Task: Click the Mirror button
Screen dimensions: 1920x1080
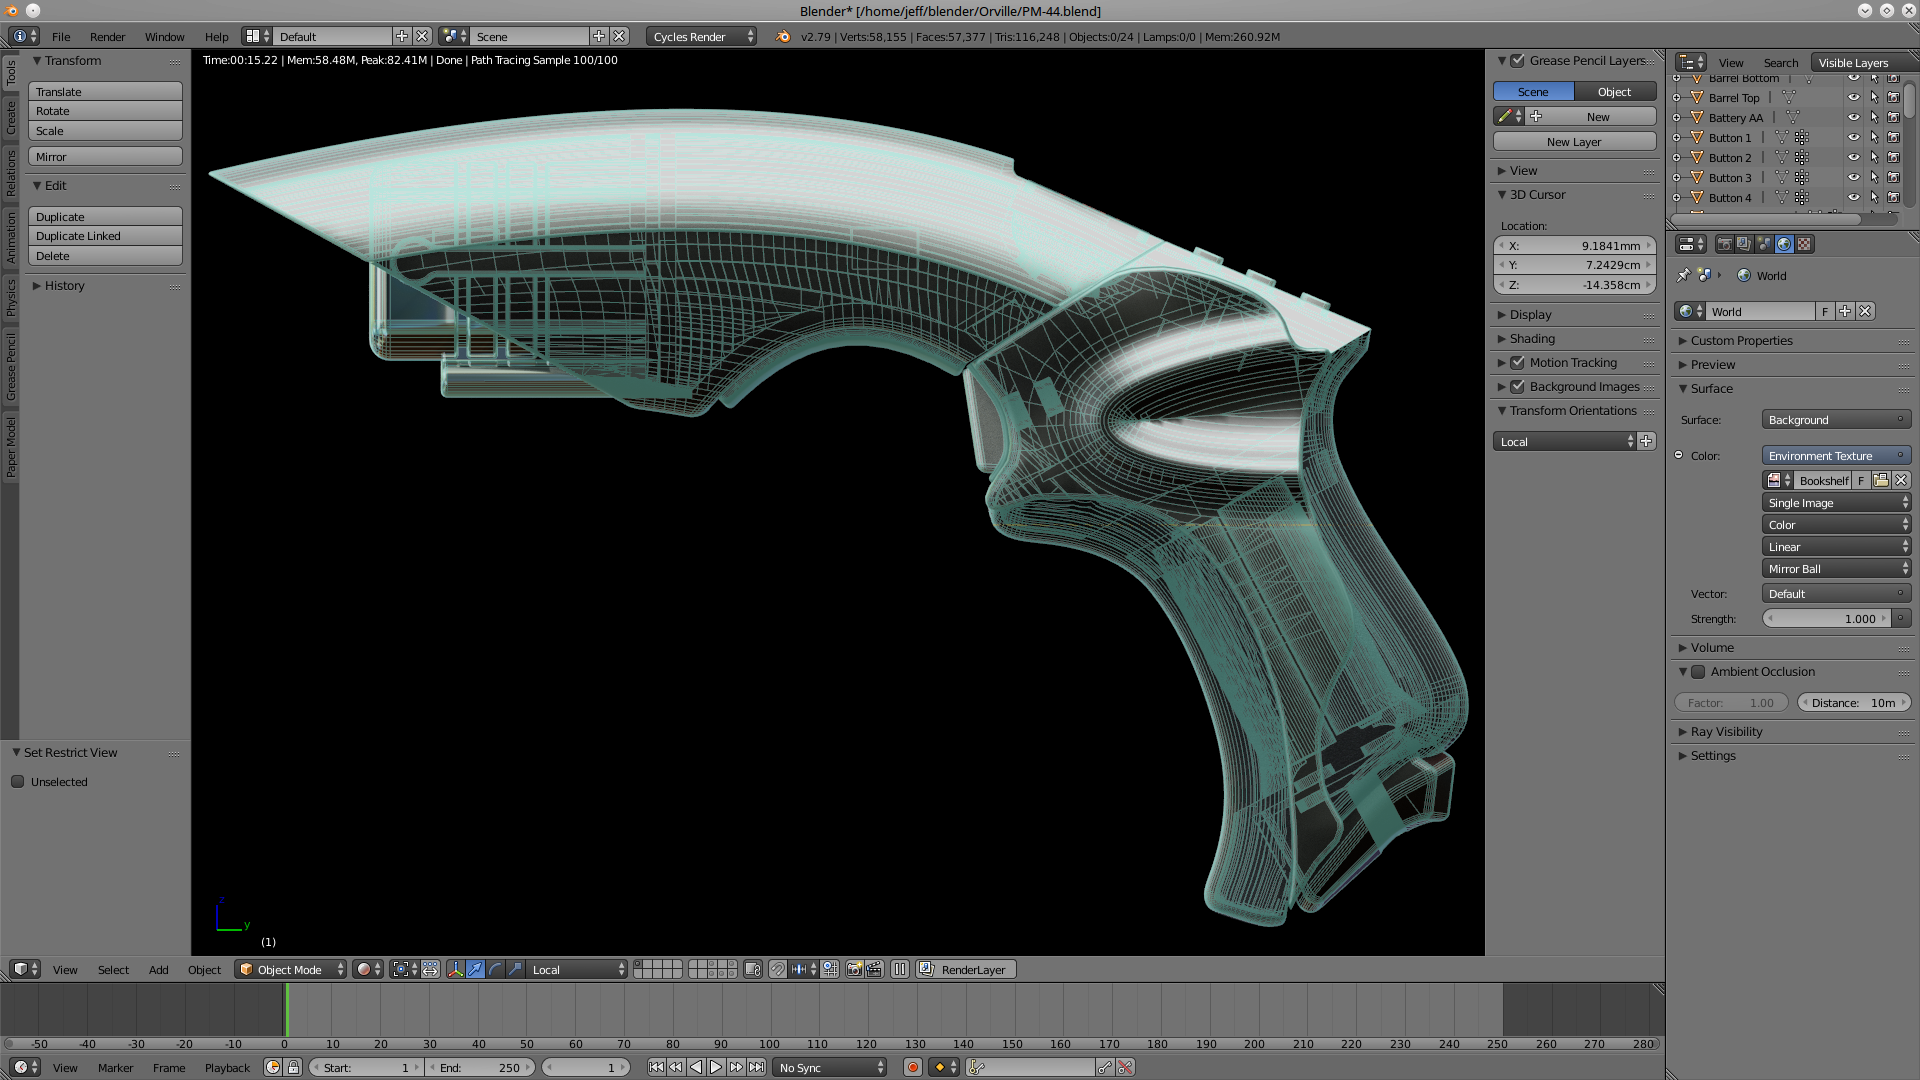Action: pyautogui.click(x=105, y=156)
